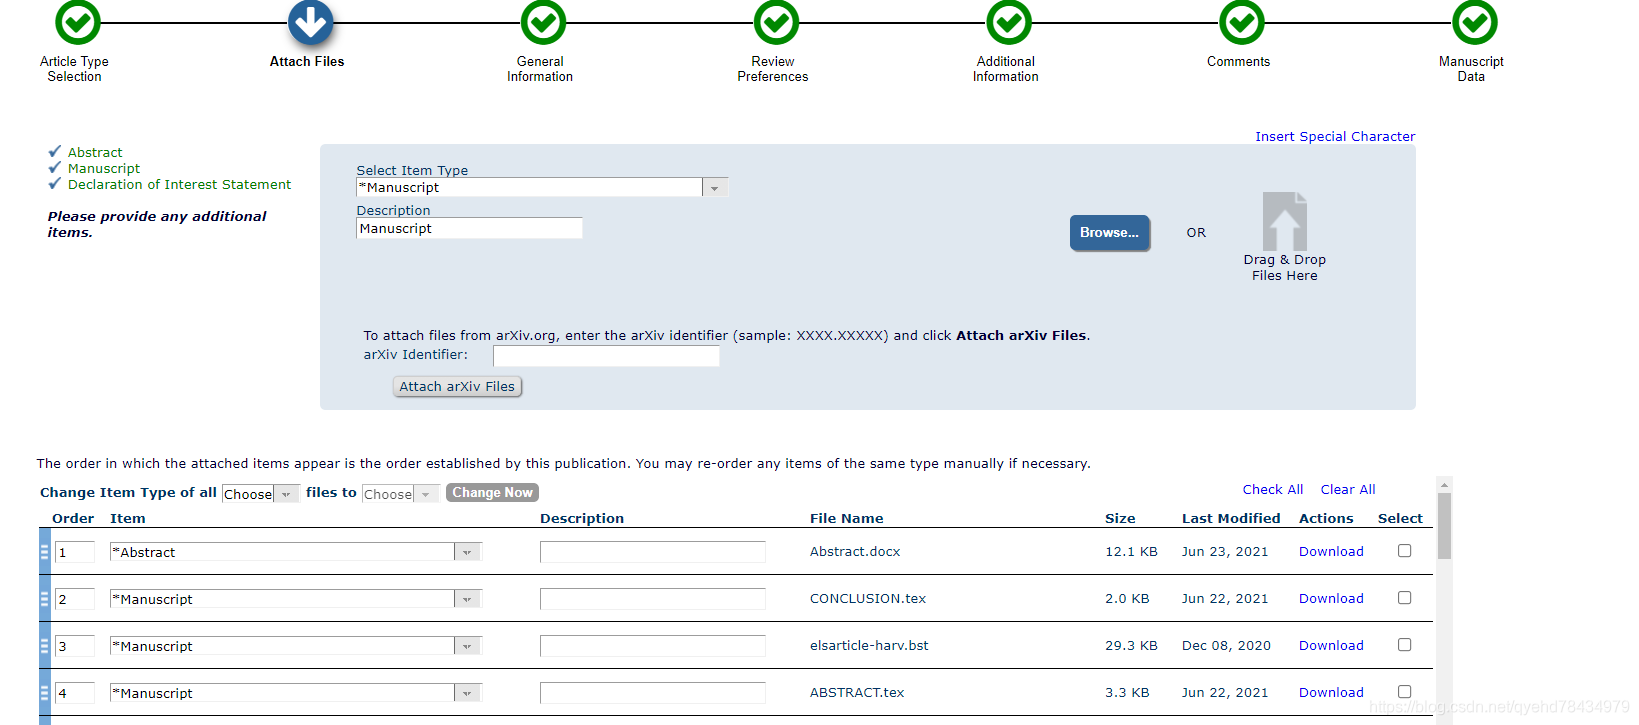Go to the Comments step label

coord(1238,62)
